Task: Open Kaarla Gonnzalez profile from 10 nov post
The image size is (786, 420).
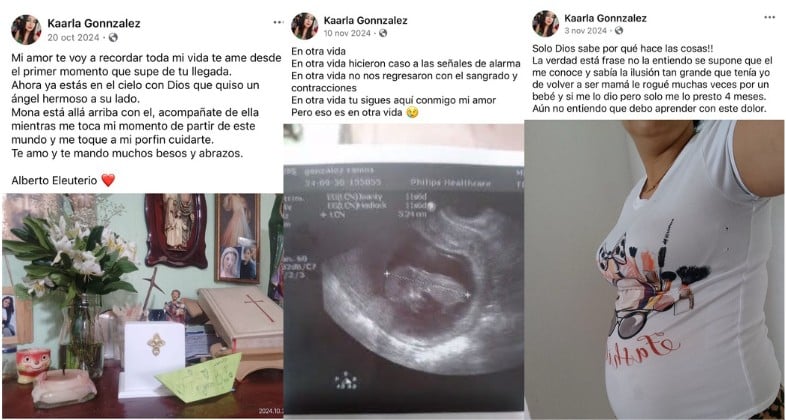Action: point(365,21)
